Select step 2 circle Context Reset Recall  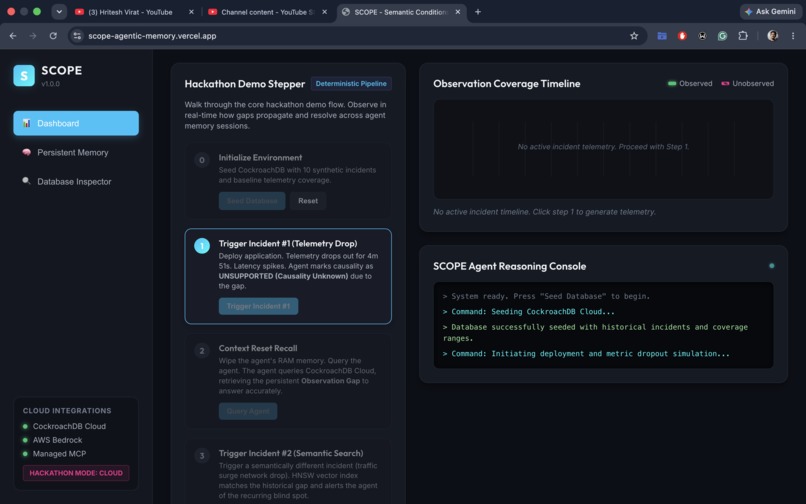(x=202, y=351)
